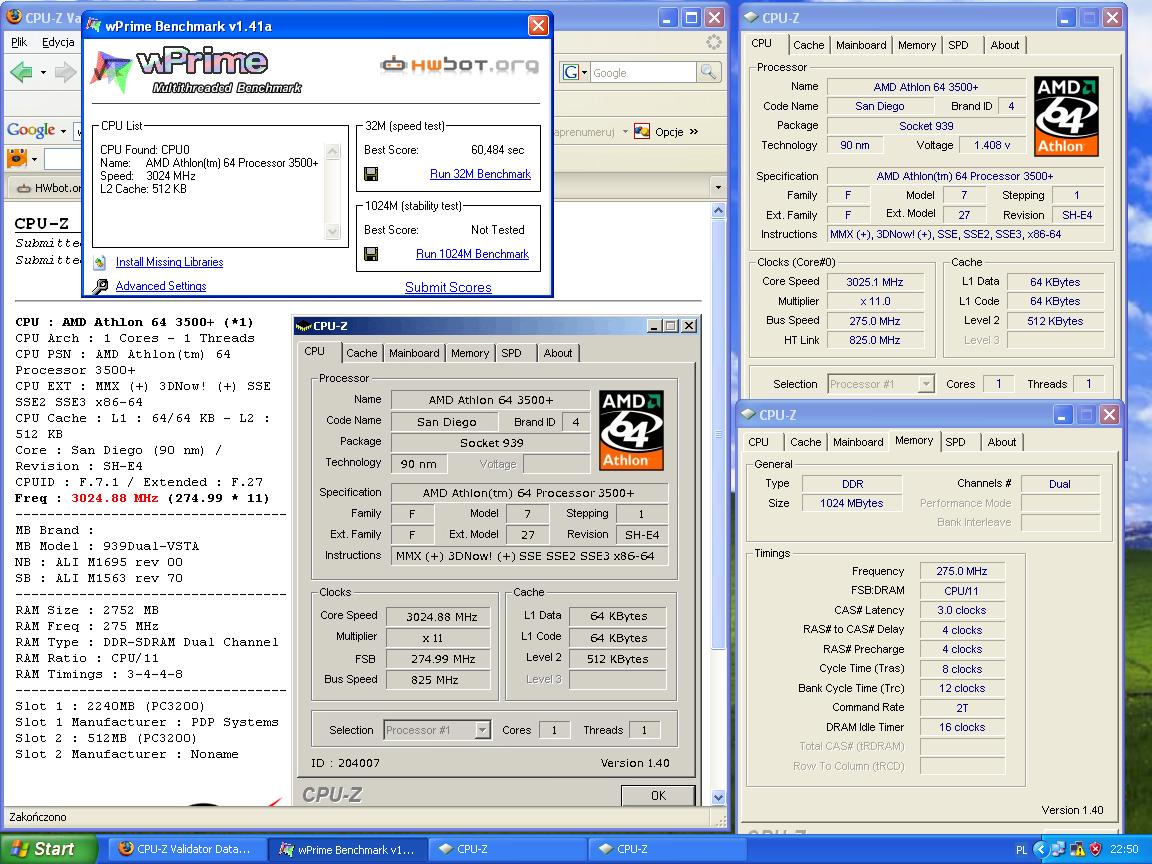Click the wPrime Multithreaded Benchmark logo
The height and width of the screenshot is (864, 1152).
(x=196, y=71)
